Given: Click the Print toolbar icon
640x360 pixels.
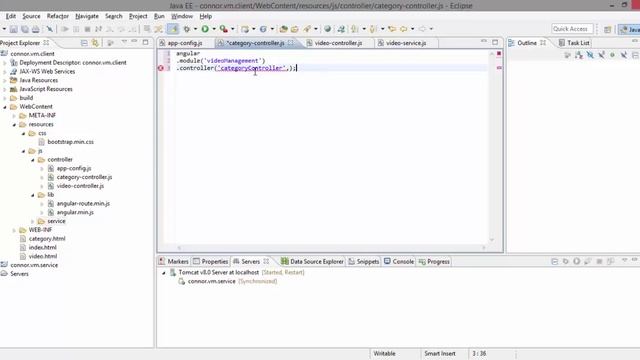Looking at the screenshot, I should [x=36, y=29].
